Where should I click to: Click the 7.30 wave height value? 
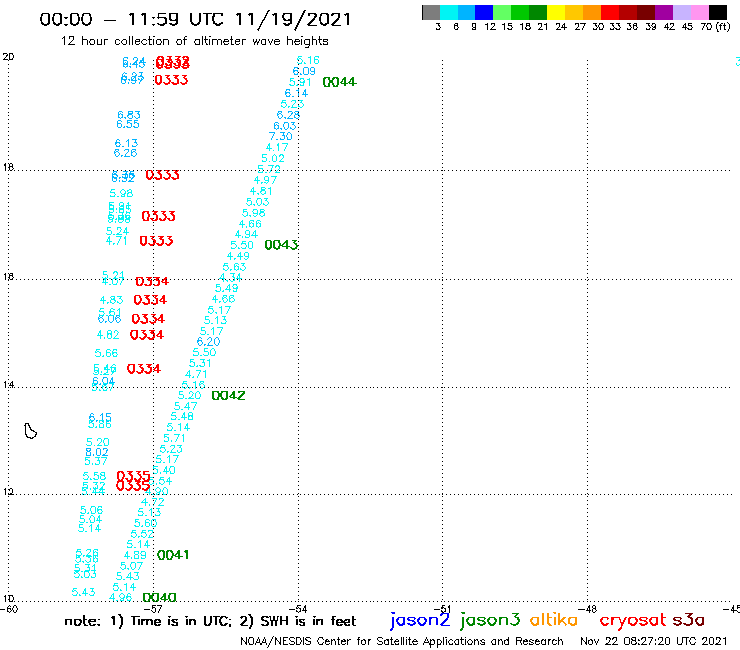click(x=281, y=136)
